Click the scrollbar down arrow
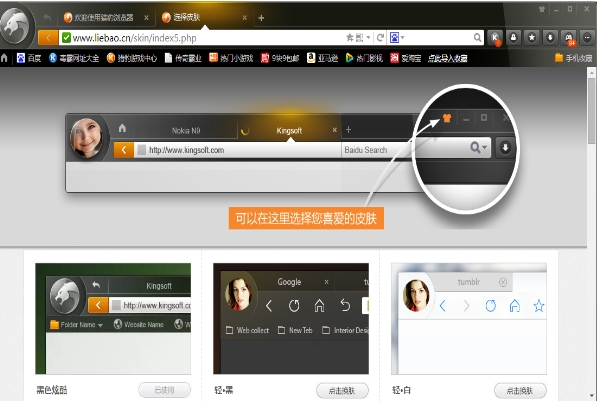Viewport: 609px width, 403px height. [x=592, y=396]
